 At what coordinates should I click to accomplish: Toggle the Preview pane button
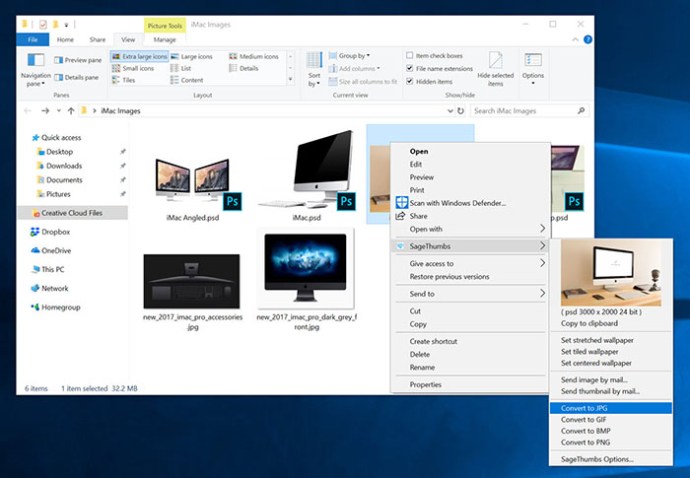click(x=76, y=60)
